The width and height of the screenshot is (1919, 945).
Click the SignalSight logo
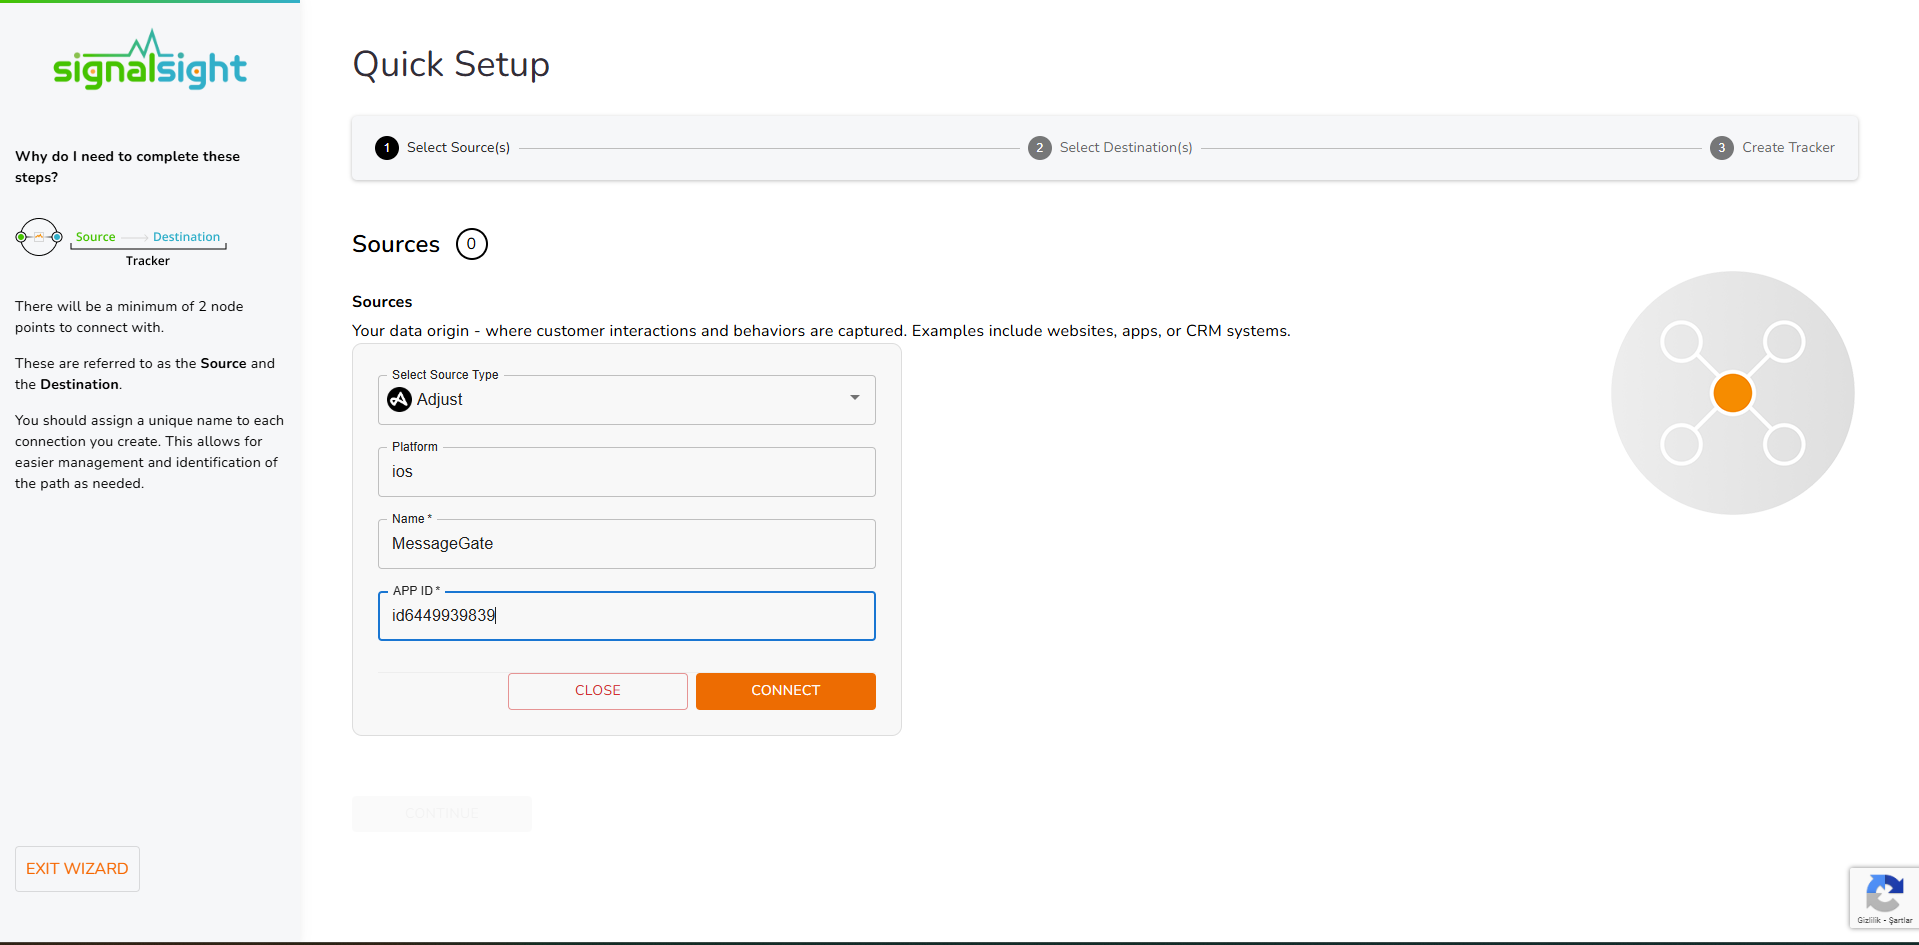(150, 60)
